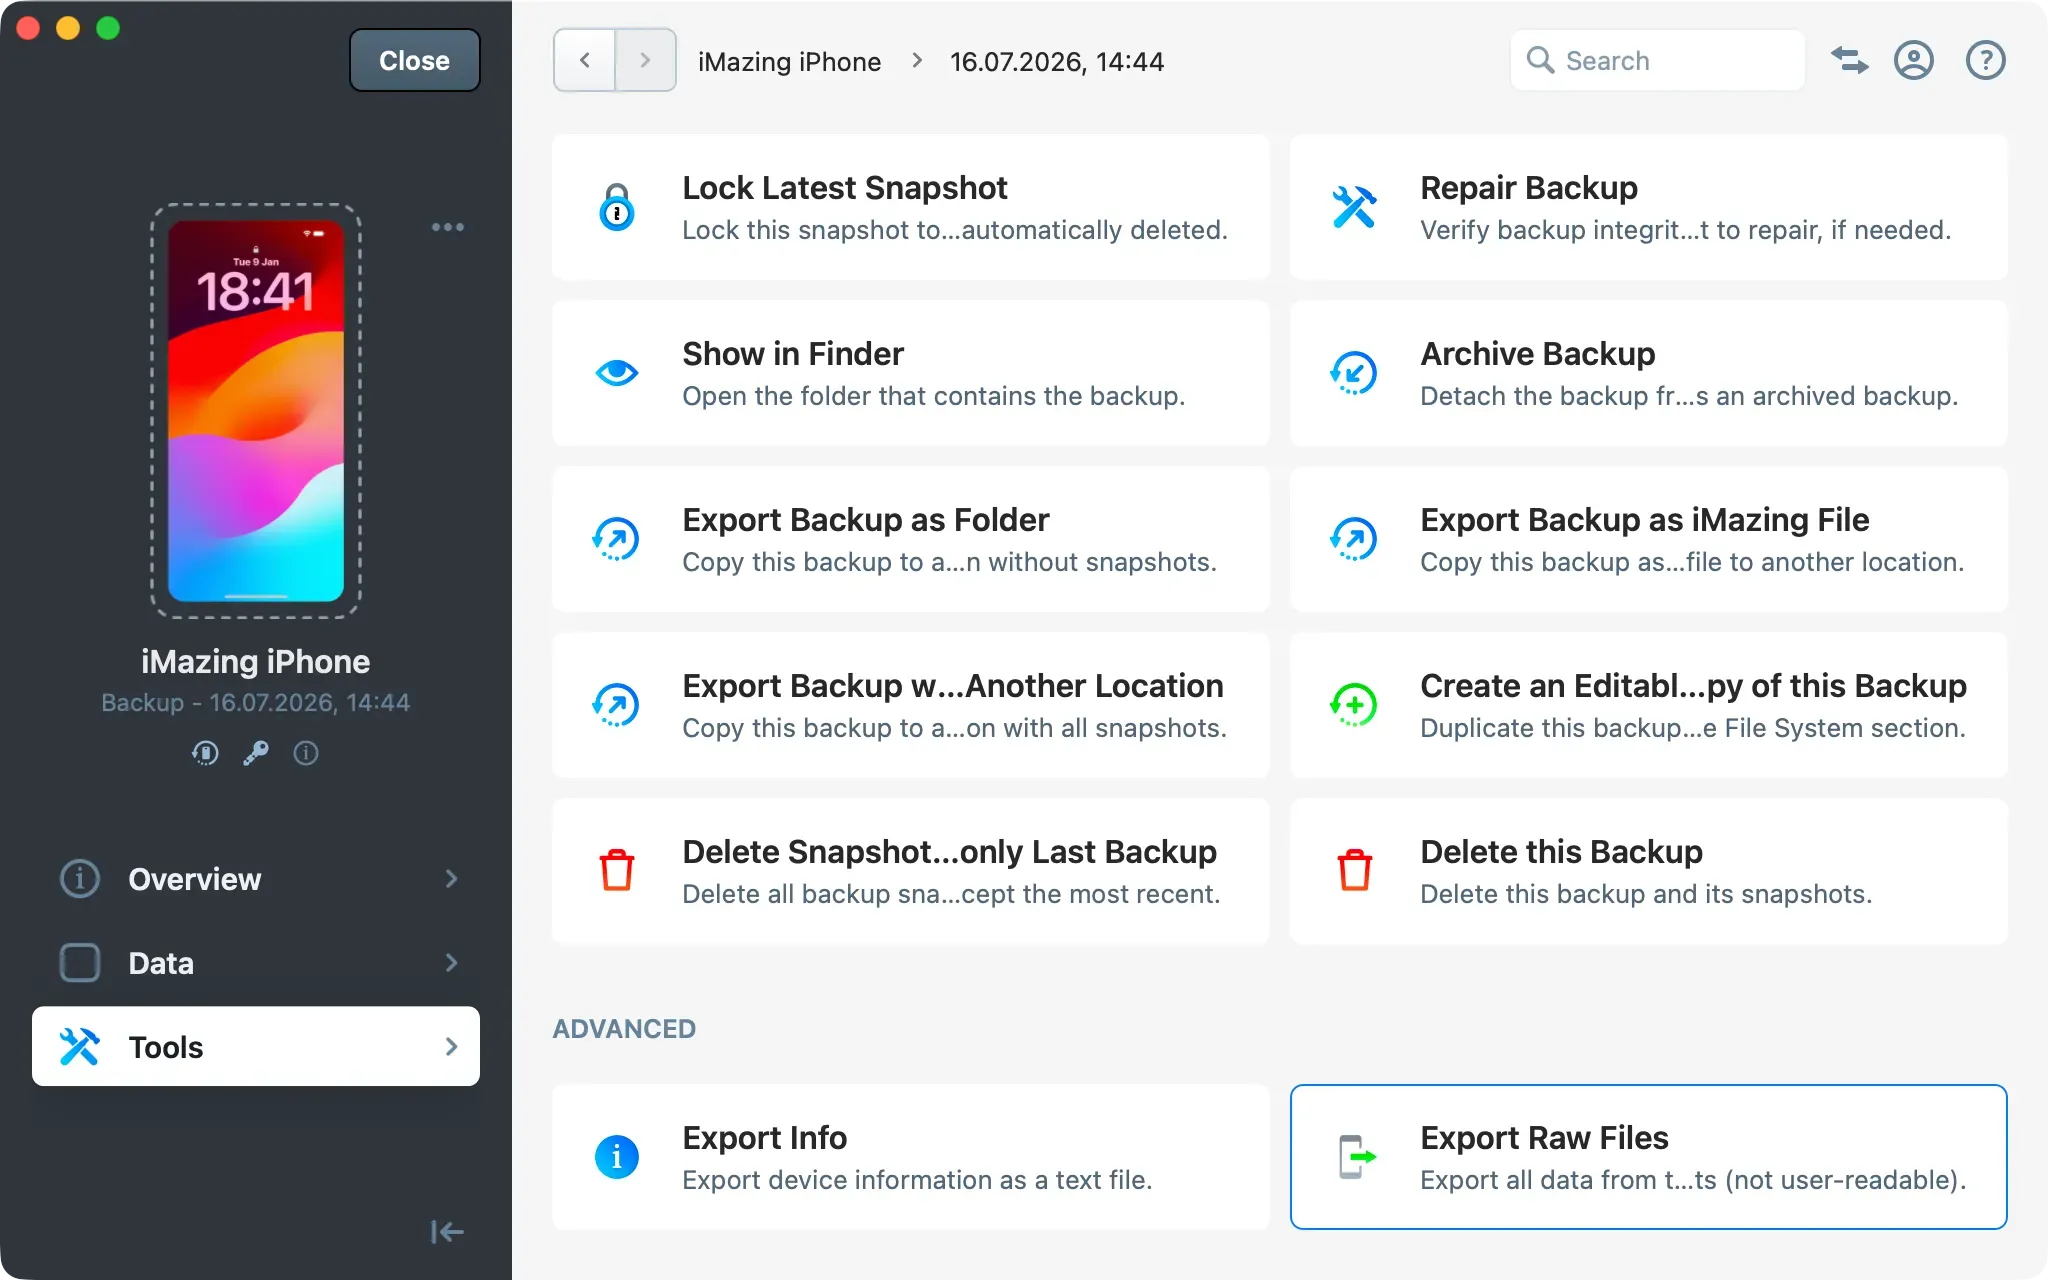Screen dimensions: 2048x1280
Task: Click the iPhone device image
Action: point(256,411)
